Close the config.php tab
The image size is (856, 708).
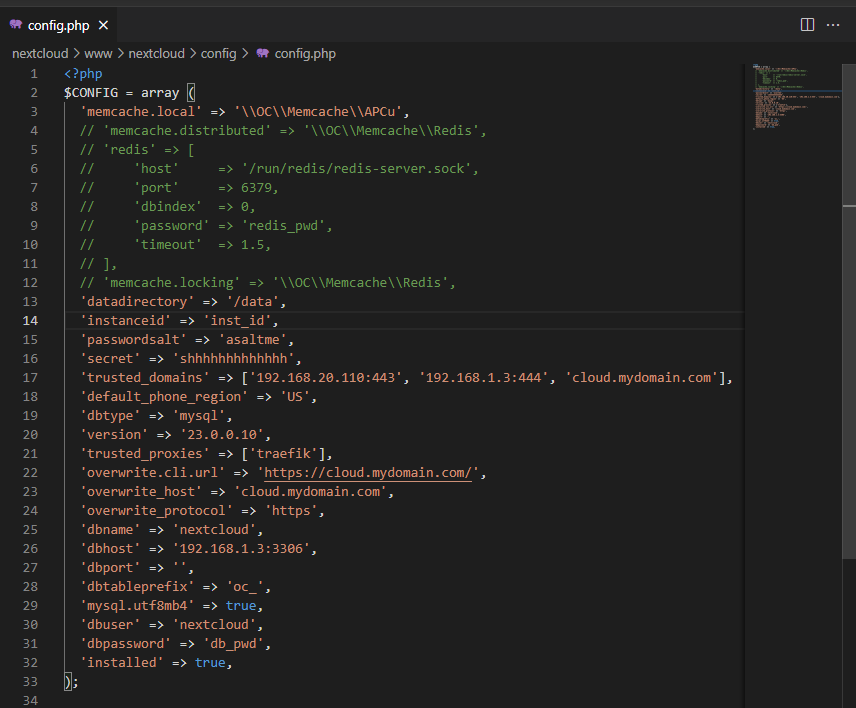coord(103,25)
